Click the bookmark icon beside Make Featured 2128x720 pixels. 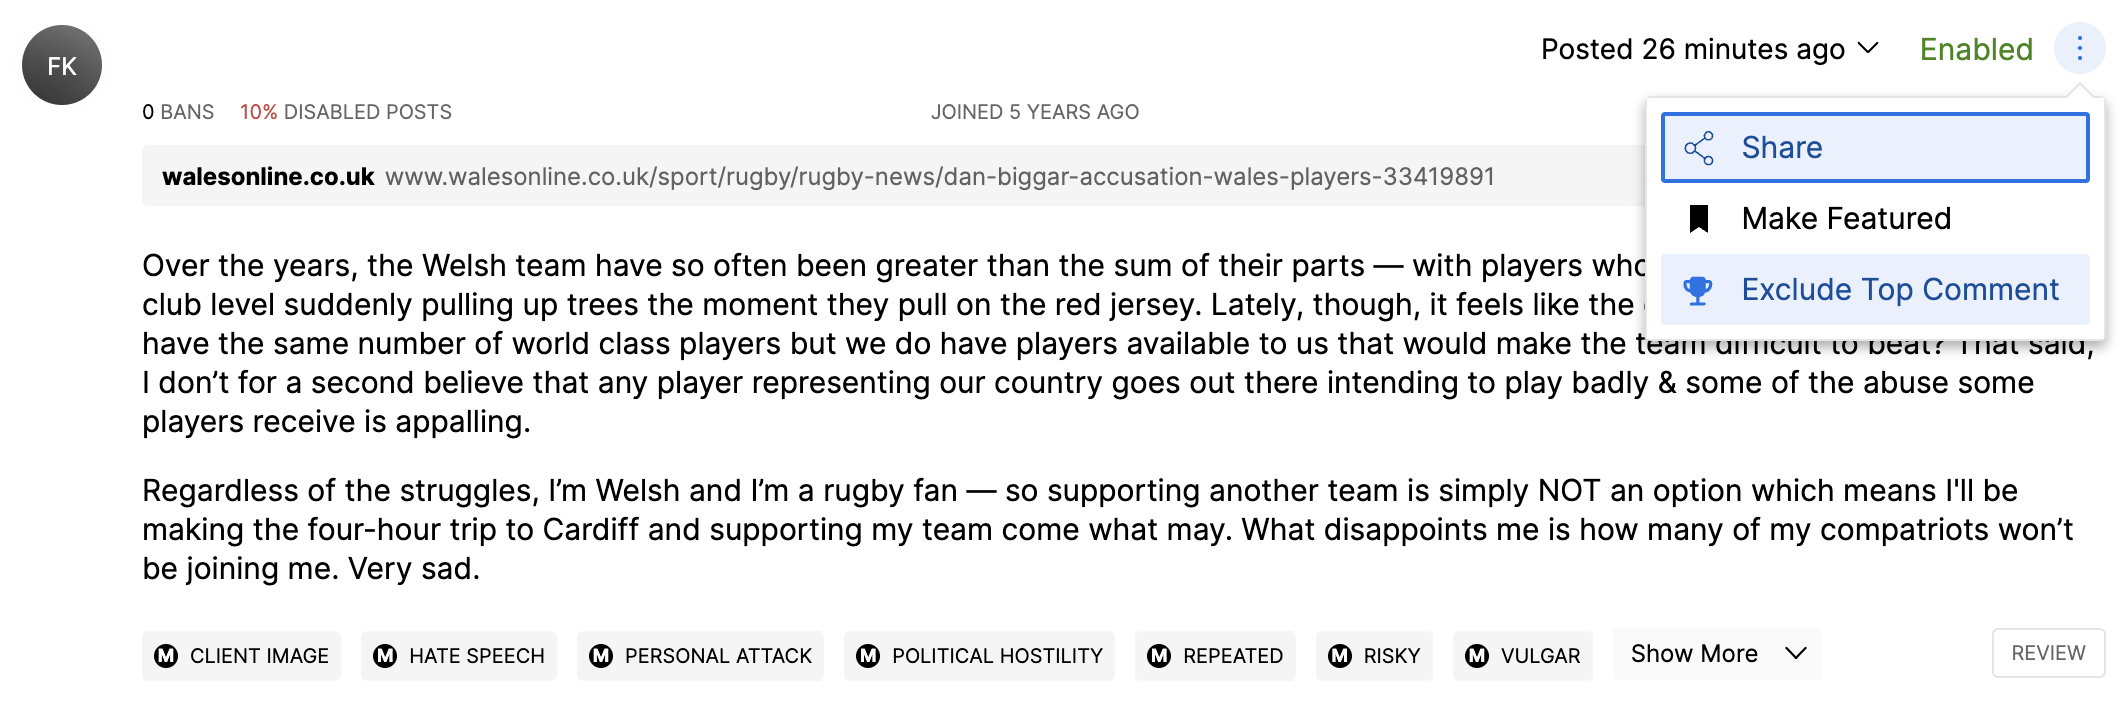[x=1699, y=218]
